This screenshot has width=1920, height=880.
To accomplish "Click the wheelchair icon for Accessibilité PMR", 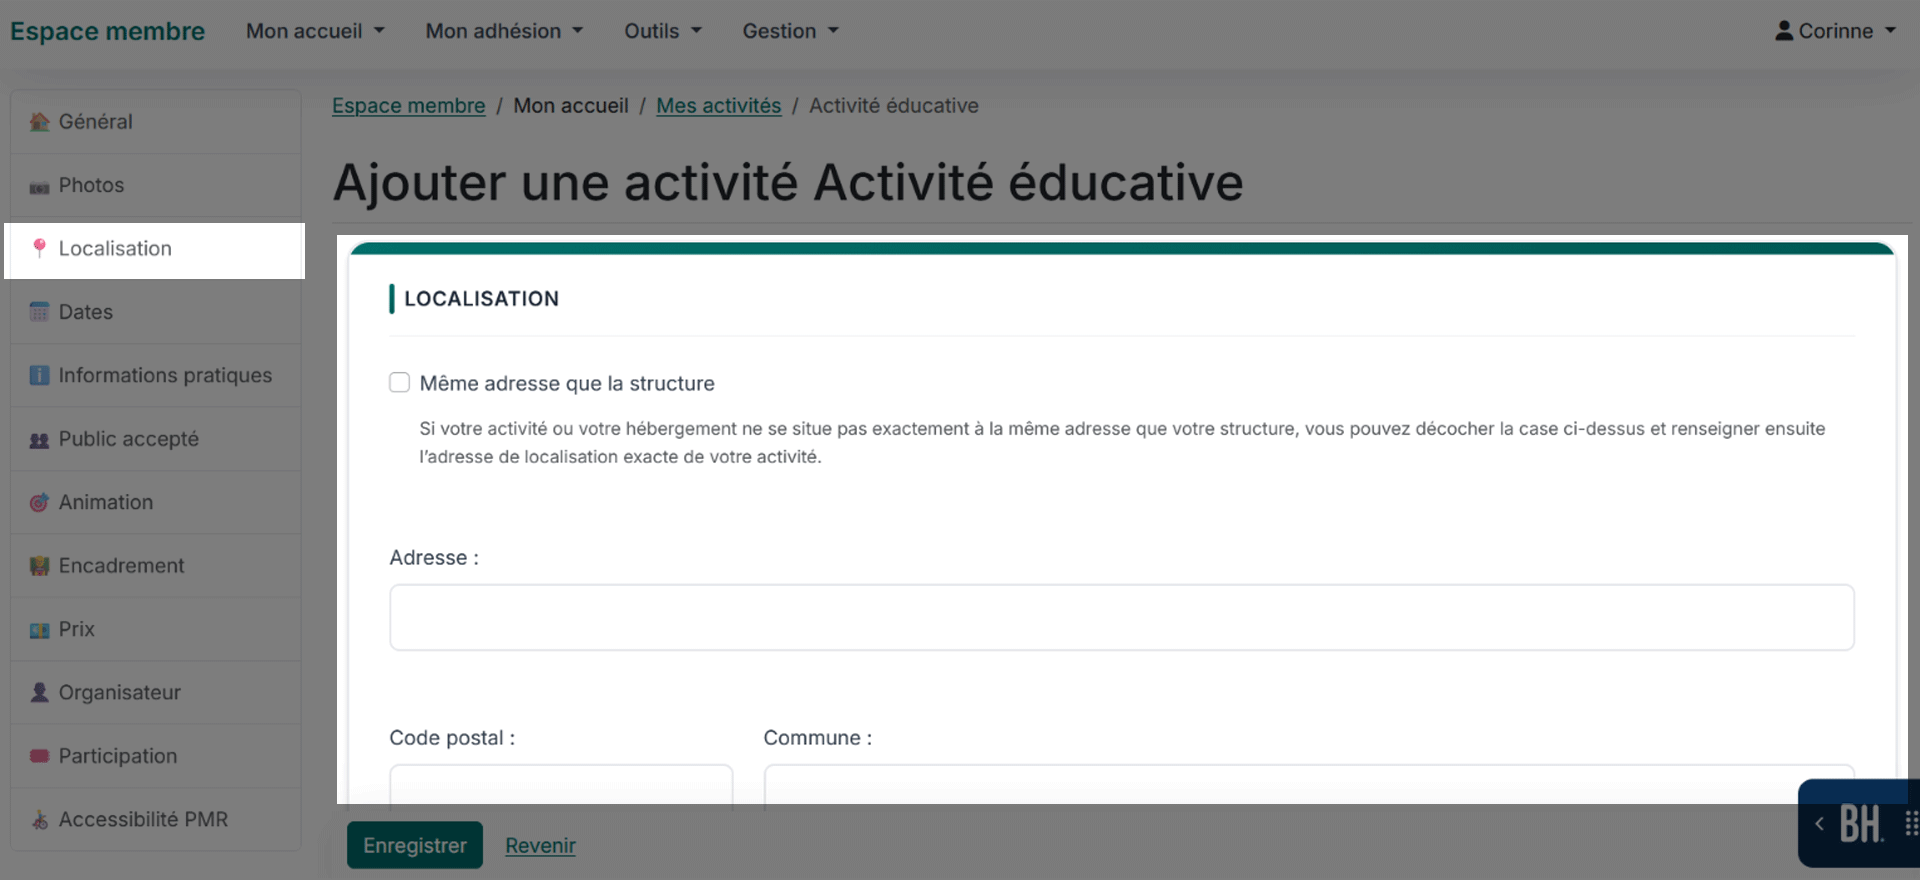I will [39, 820].
